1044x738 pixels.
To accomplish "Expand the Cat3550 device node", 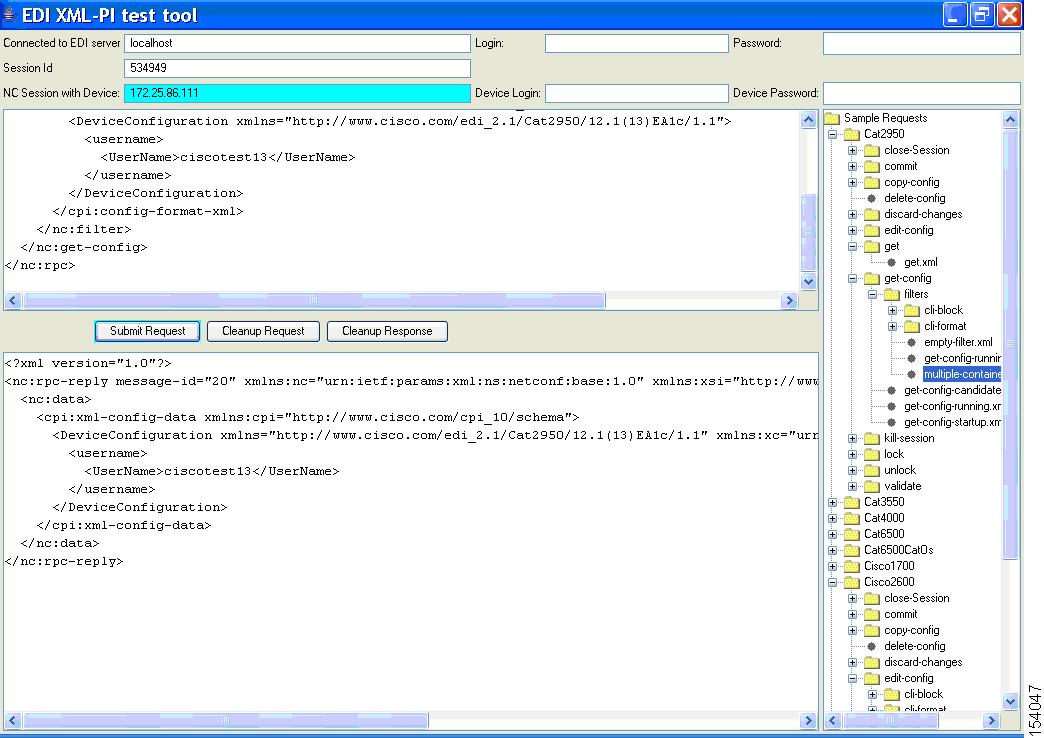I will [x=832, y=502].
